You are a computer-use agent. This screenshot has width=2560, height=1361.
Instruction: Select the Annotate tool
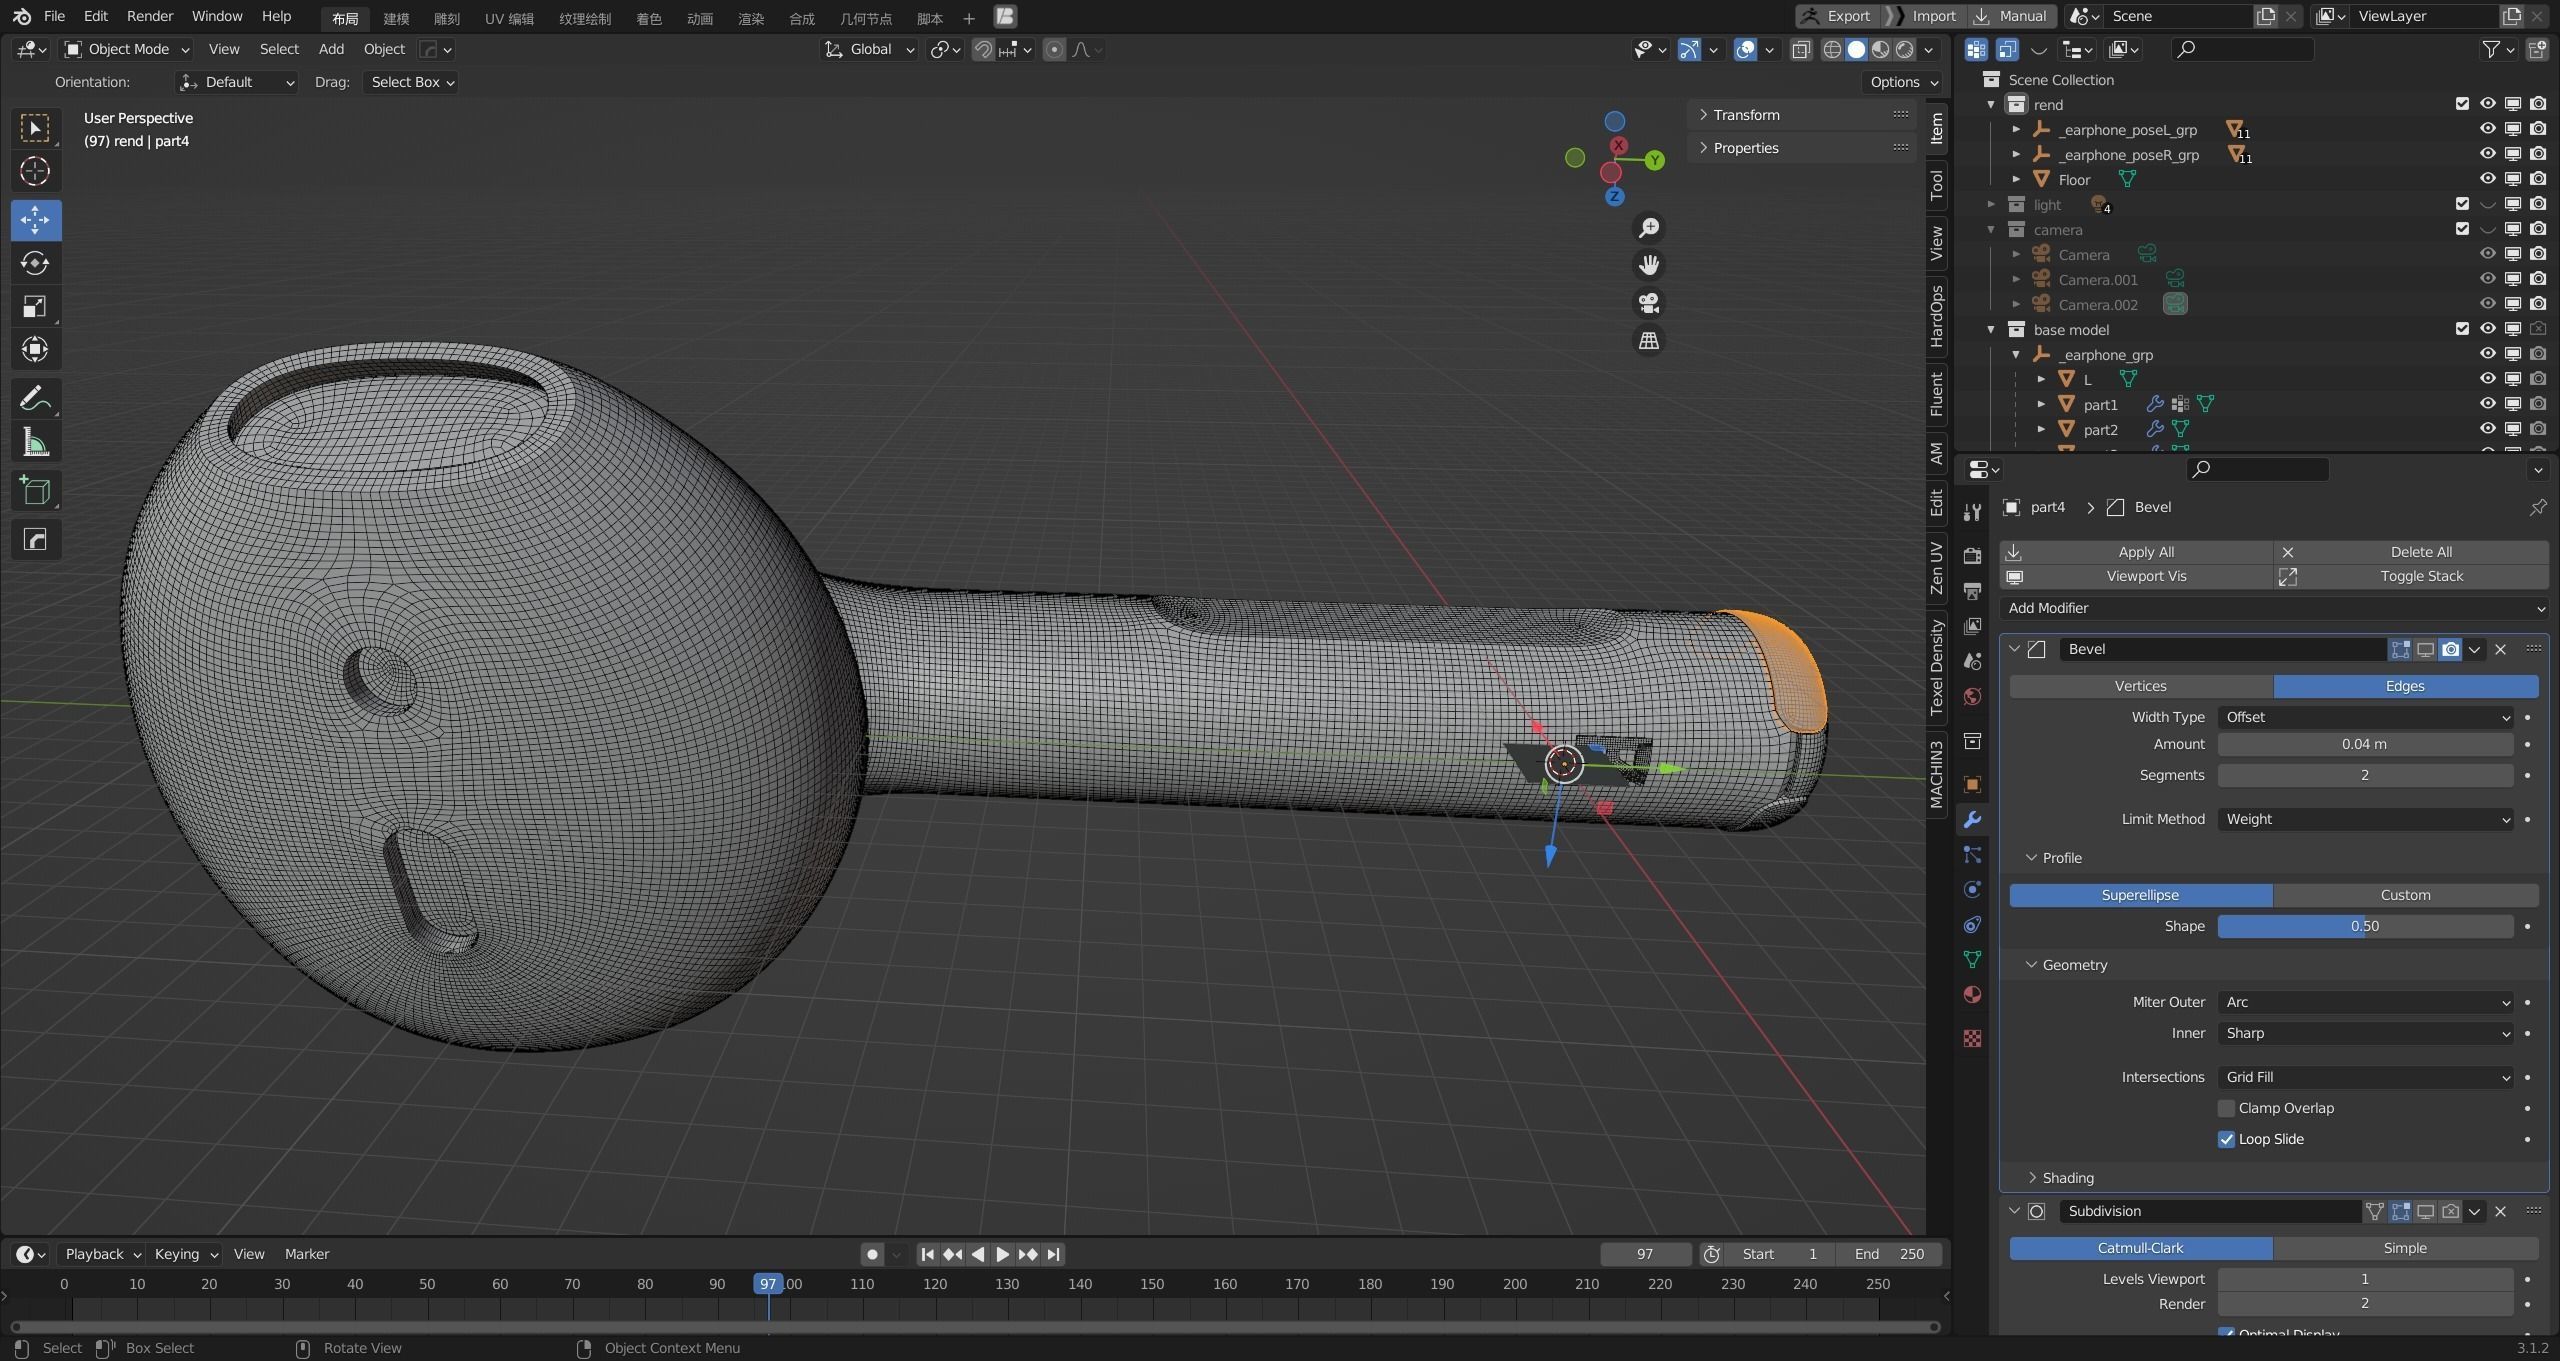(x=35, y=399)
